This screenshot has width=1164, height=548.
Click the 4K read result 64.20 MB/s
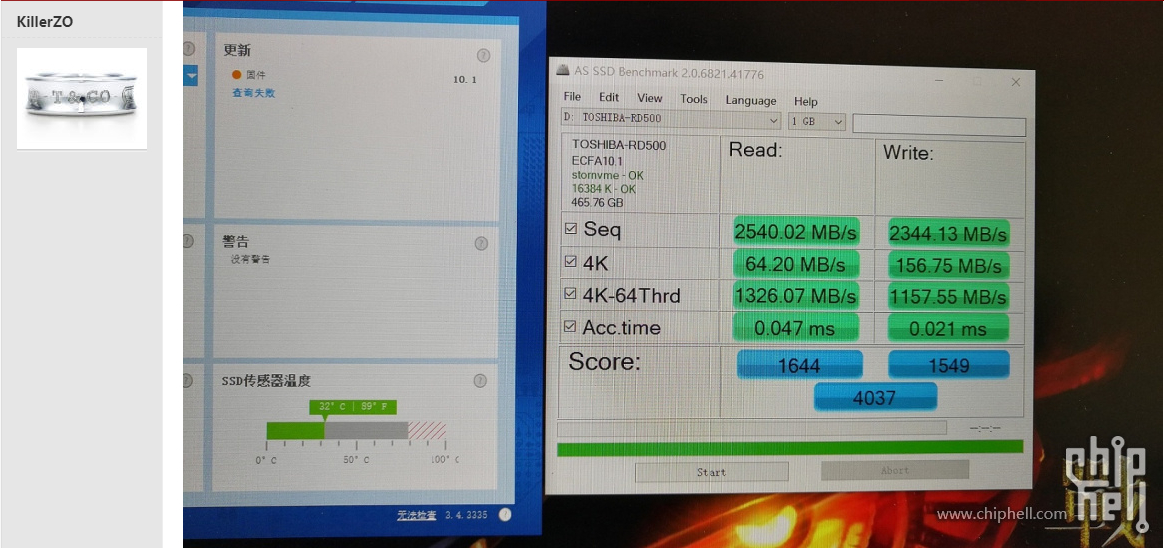pos(796,264)
